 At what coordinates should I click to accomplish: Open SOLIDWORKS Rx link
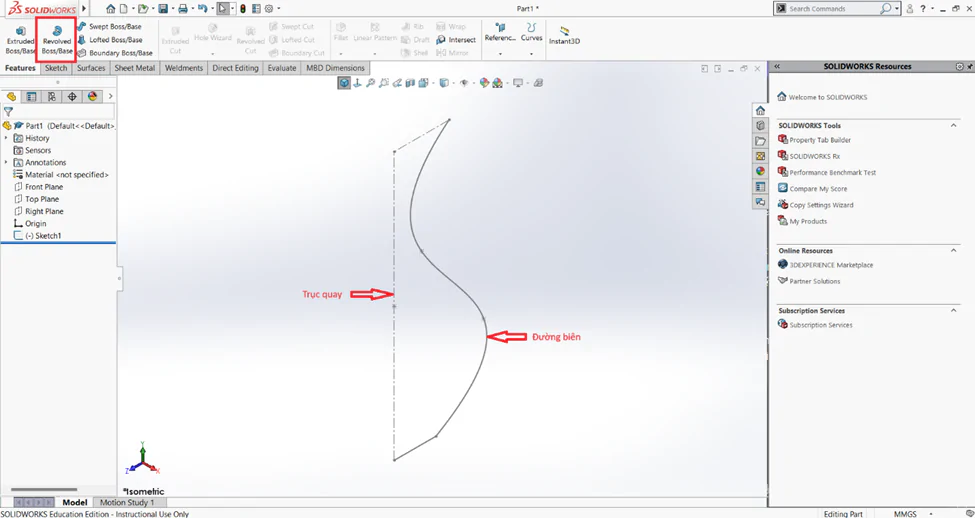pyautogui.click(x=809, y=156)
